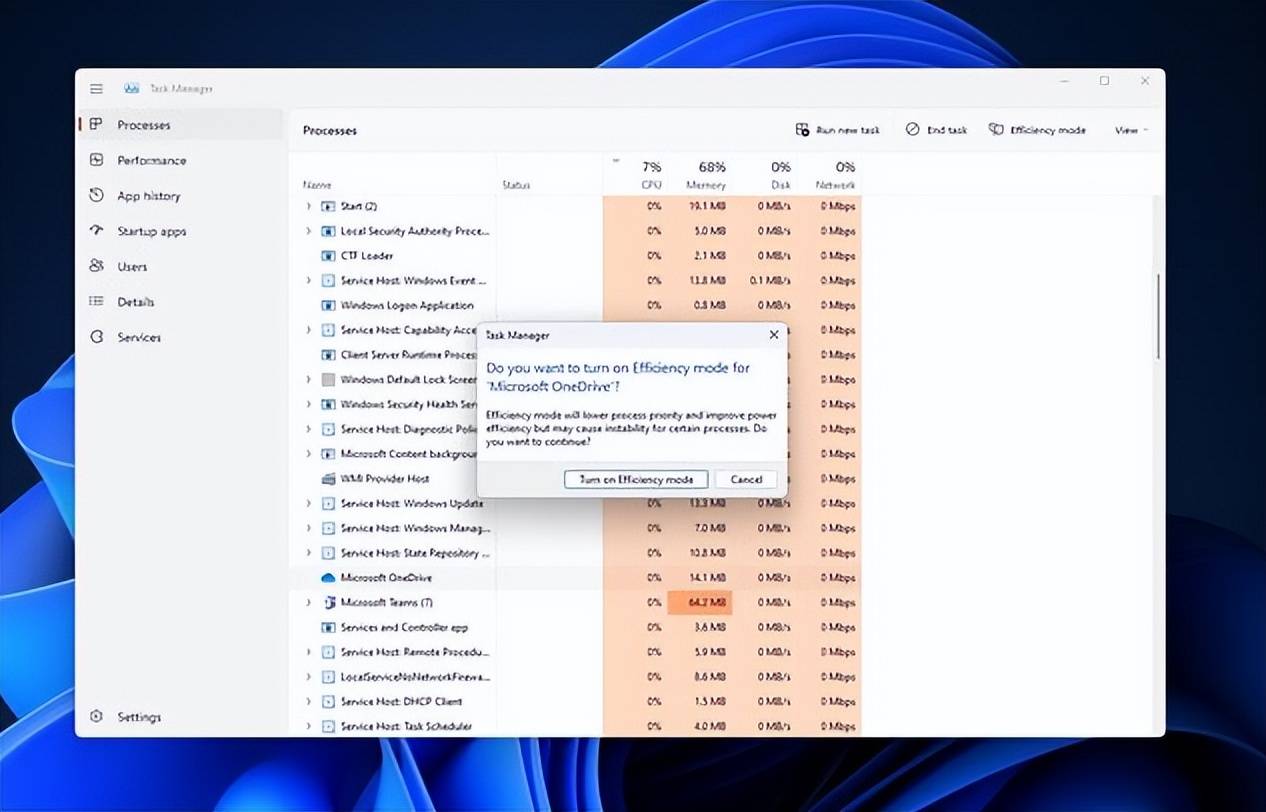
Task: Click the Efficiency mode toolbar icon
Action: pos(996,130)
